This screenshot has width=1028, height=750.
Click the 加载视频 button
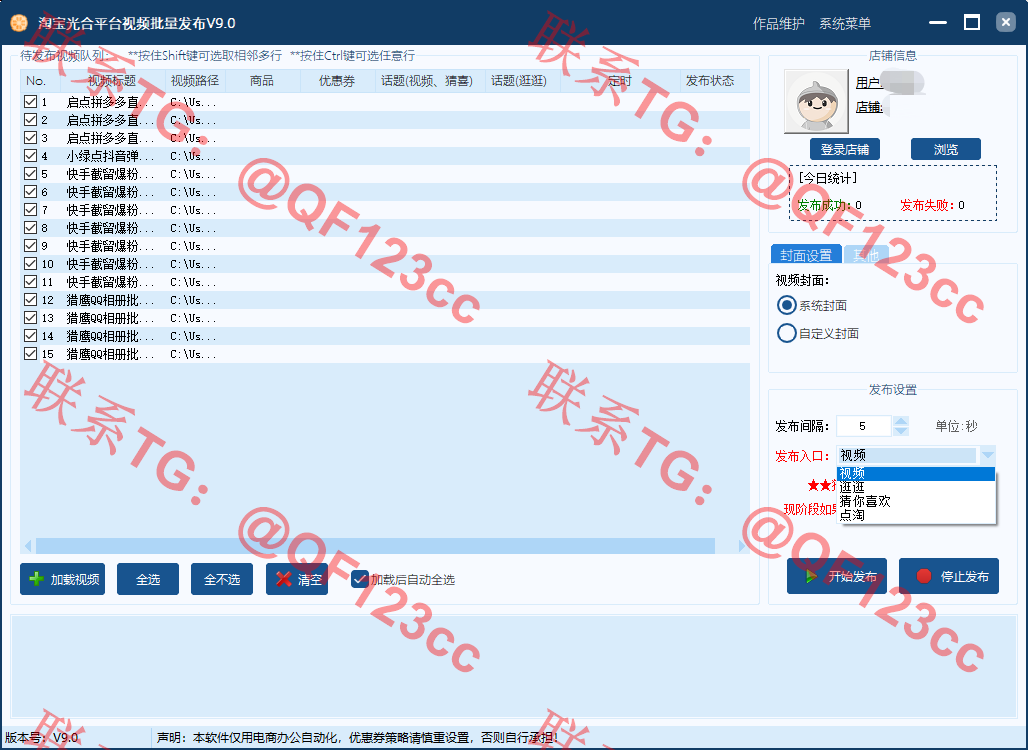click(x=62, y=579)
